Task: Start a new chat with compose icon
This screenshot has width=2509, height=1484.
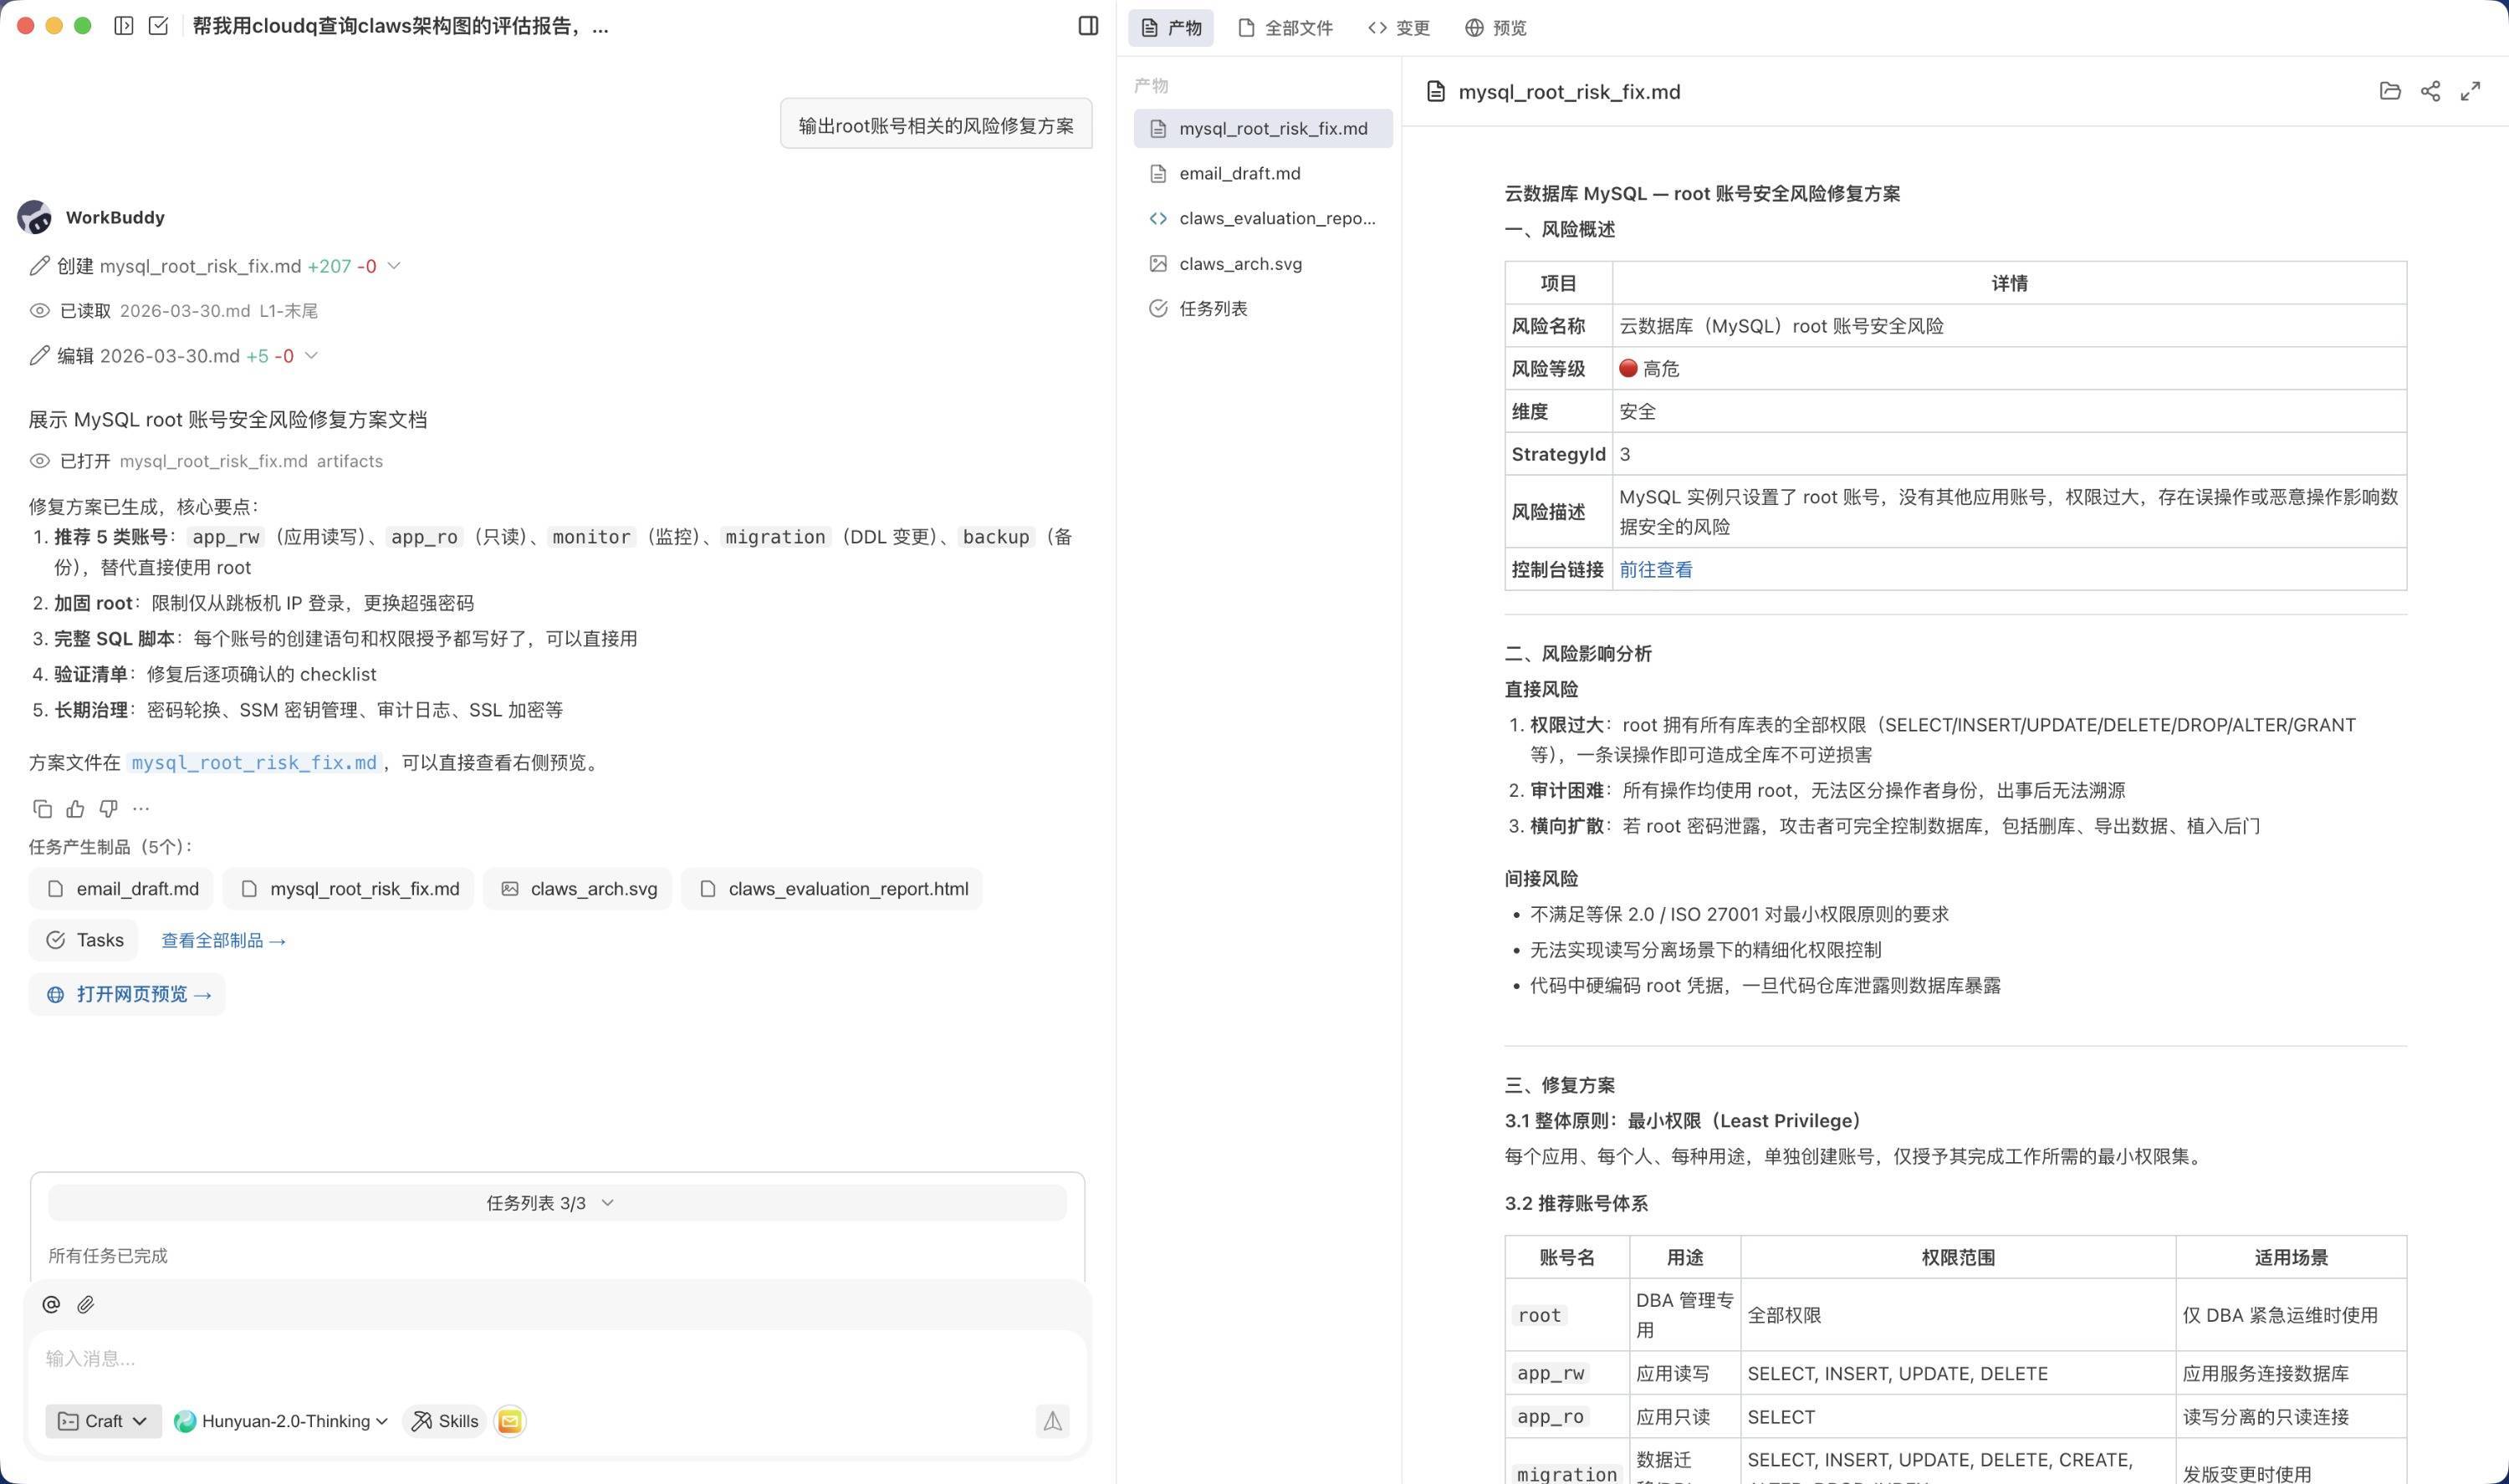Action: tap(158, 26)
